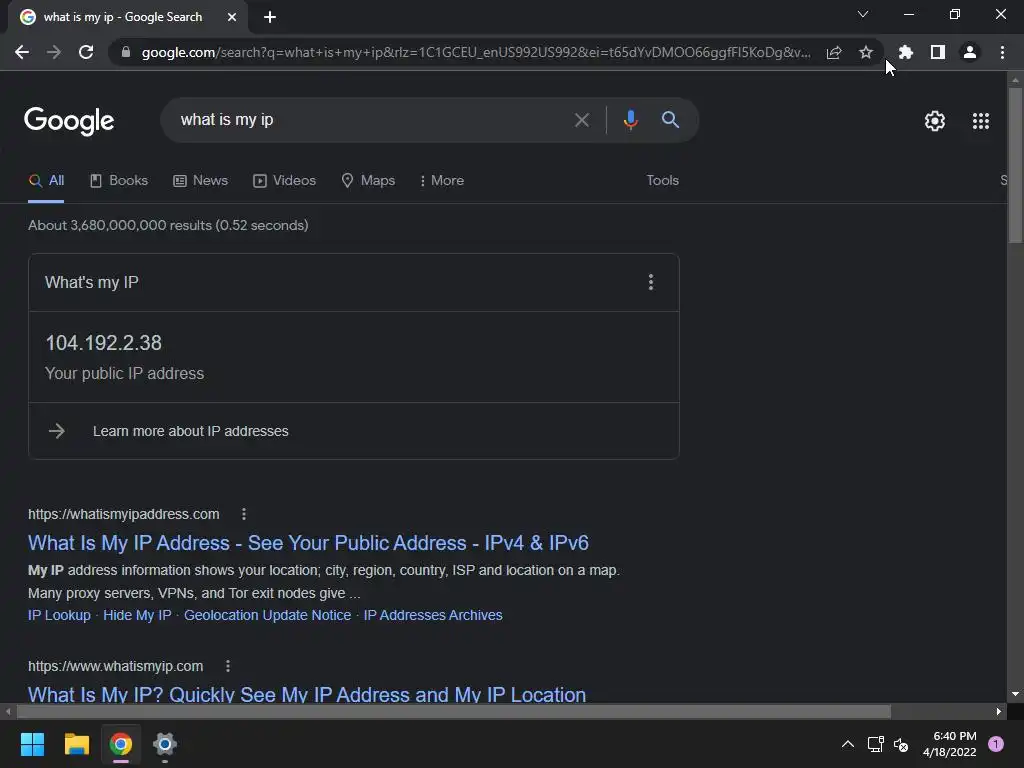The height and width of the screenshot is (768, 1024).
Task: Clear the search box text
Action: click(582, 120)
